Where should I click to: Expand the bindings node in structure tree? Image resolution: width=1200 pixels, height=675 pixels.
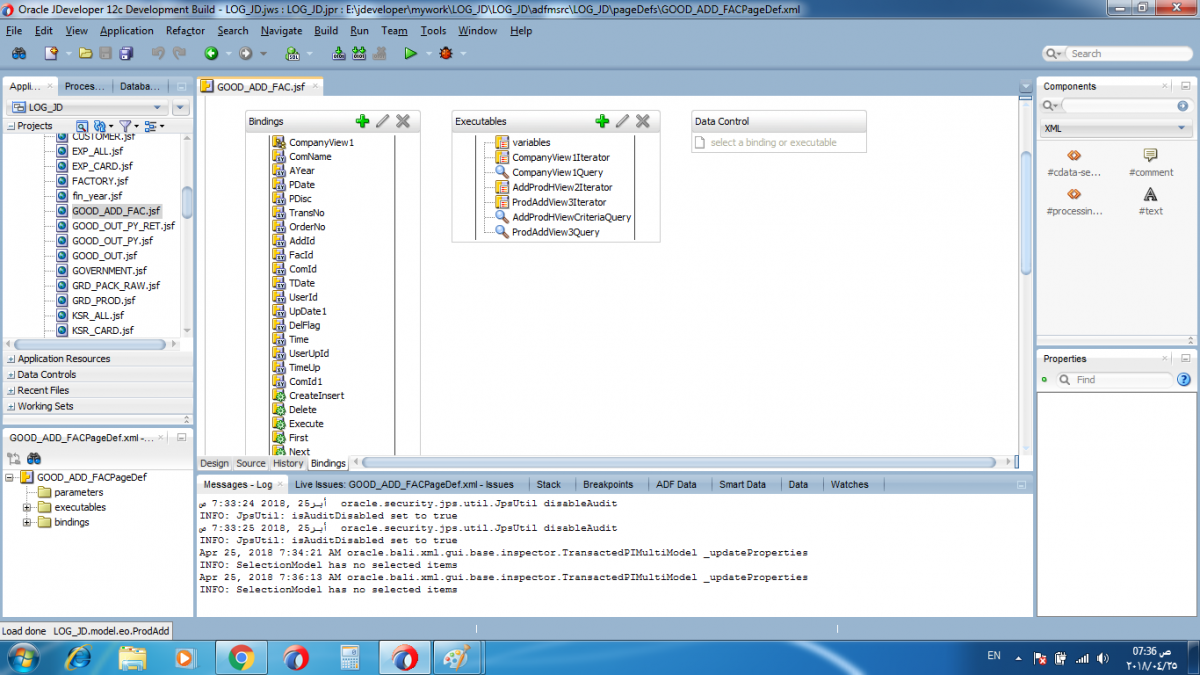click(27, 522)
